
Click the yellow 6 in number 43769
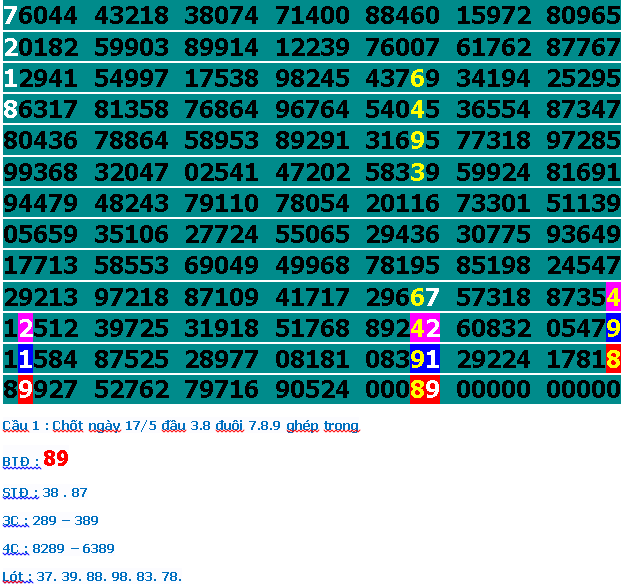418,79
